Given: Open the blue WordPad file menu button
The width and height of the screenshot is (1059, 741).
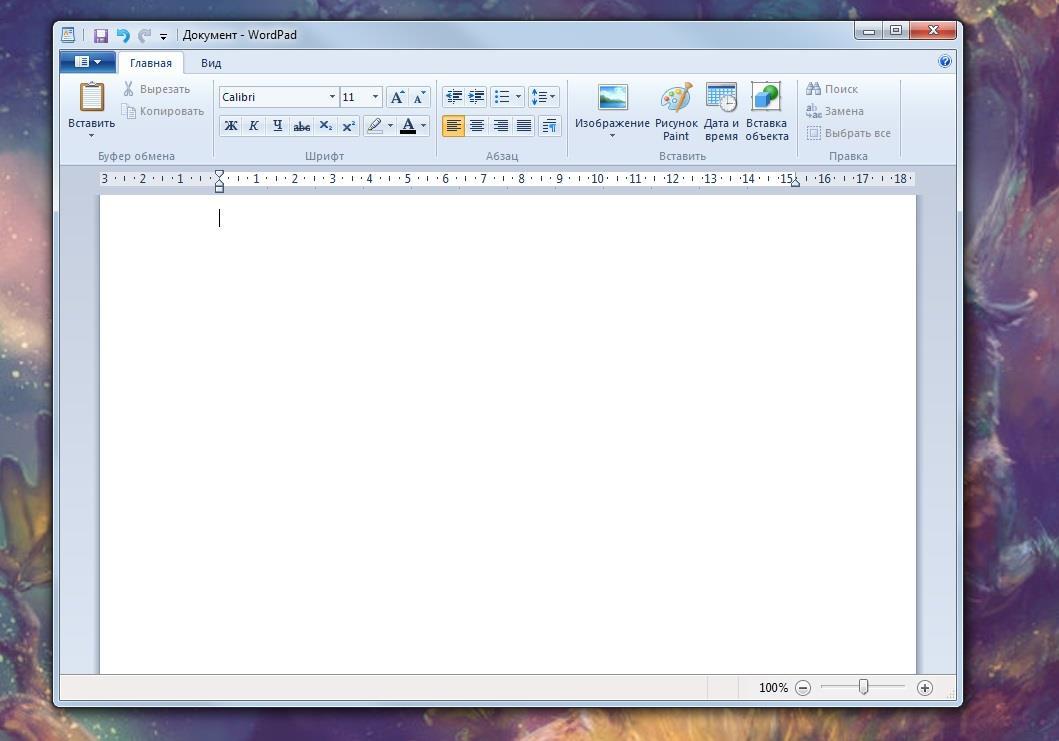Looking at the screenshot, I should click(x=87, y=62).
